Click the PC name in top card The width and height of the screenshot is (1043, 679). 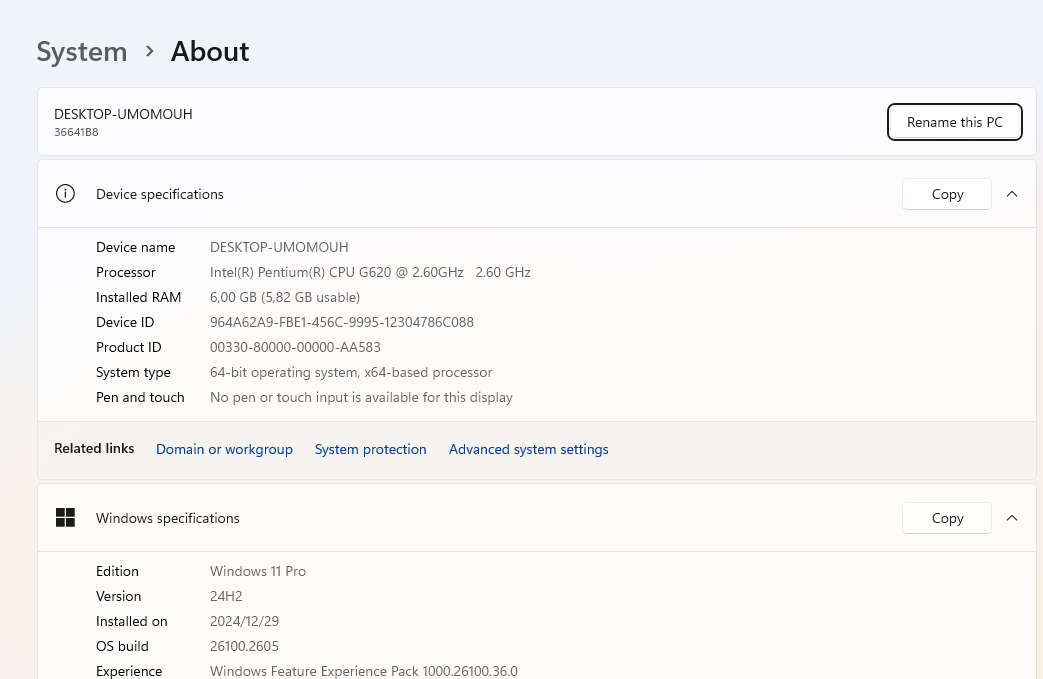click(123, 114)
